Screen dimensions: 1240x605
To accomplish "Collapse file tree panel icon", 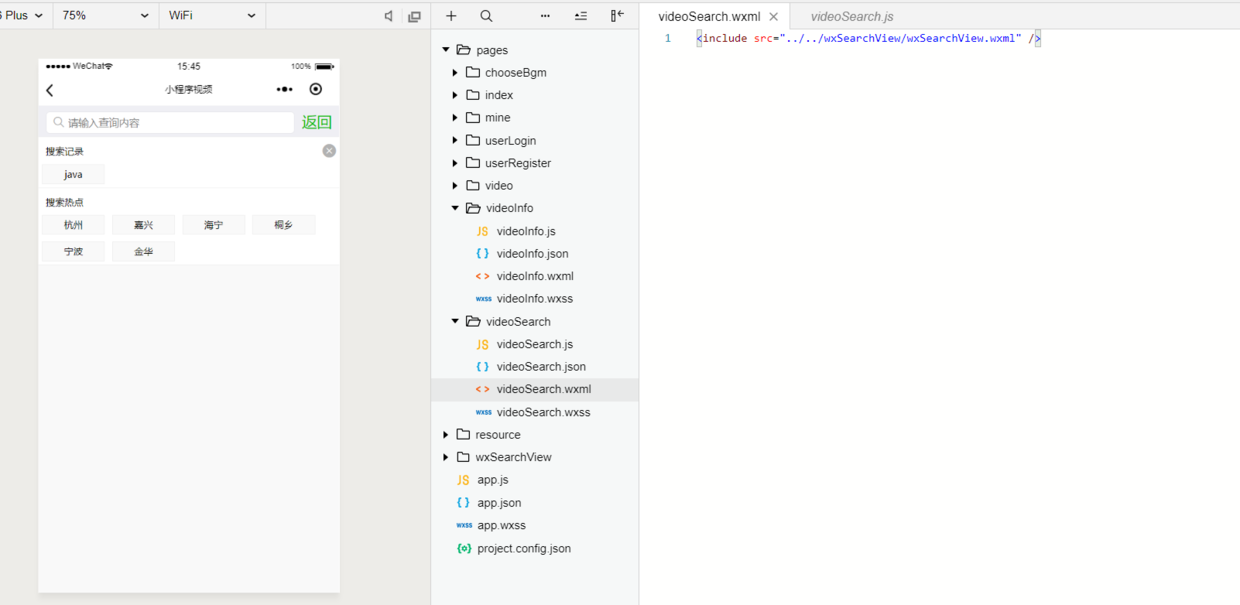I will pos(617,16).
